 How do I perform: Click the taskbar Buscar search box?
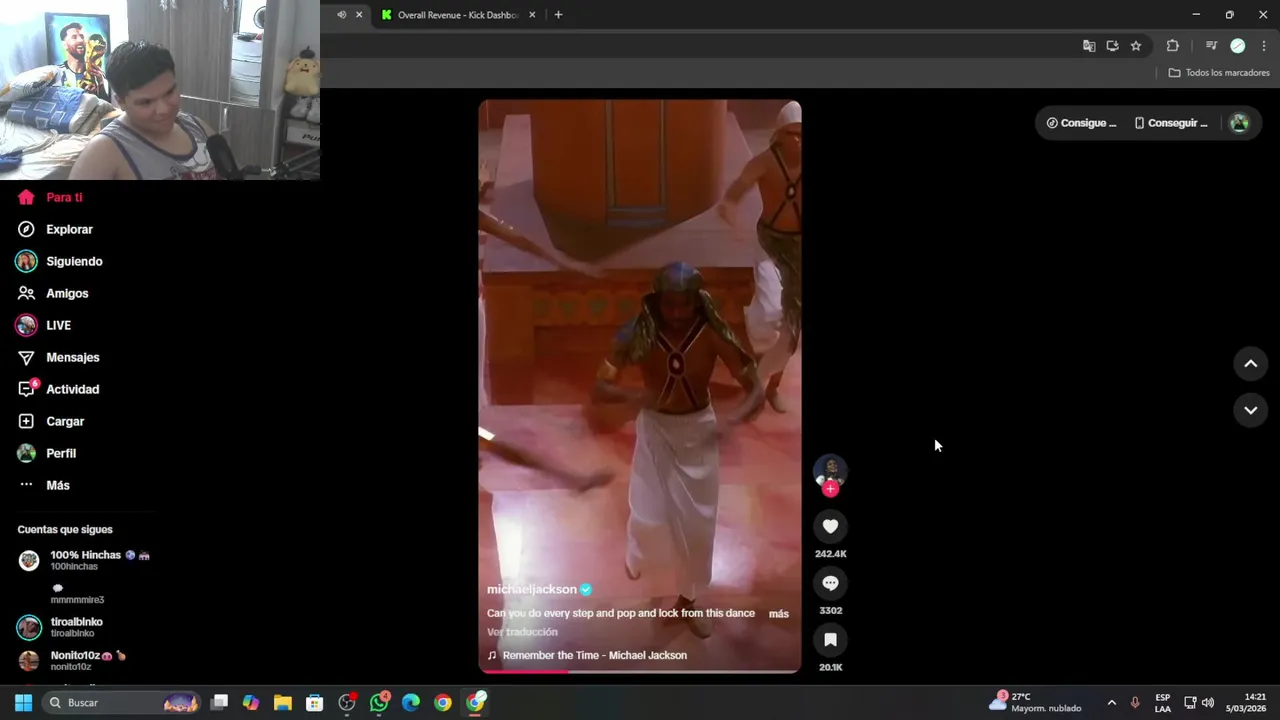tap(122, 703)
